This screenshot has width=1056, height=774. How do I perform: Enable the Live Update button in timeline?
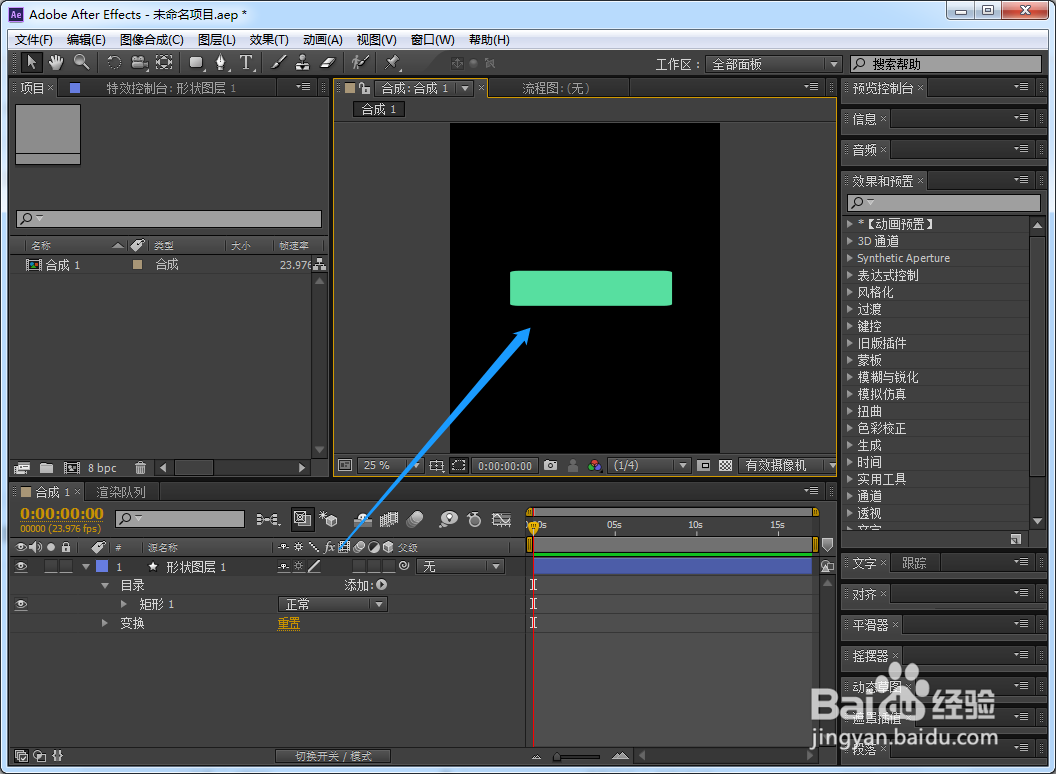pyautogui.click(x=302, y=519)
